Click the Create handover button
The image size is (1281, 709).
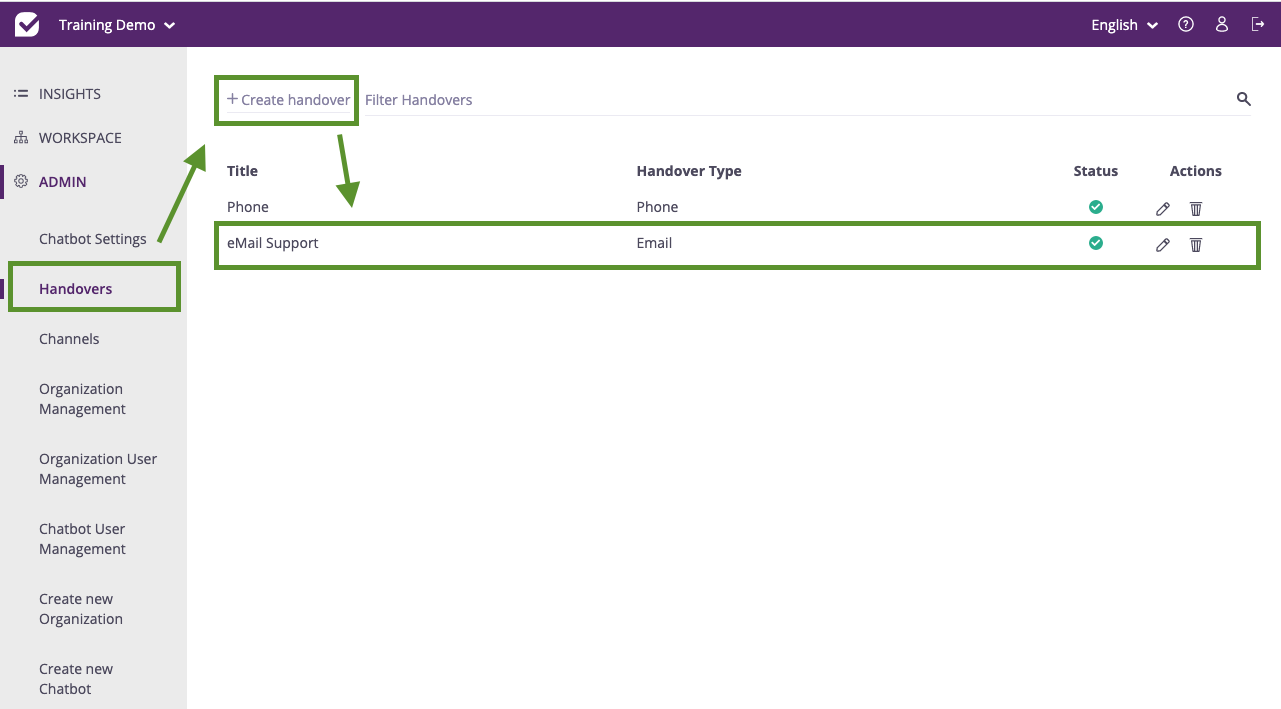tap(286, 99)
